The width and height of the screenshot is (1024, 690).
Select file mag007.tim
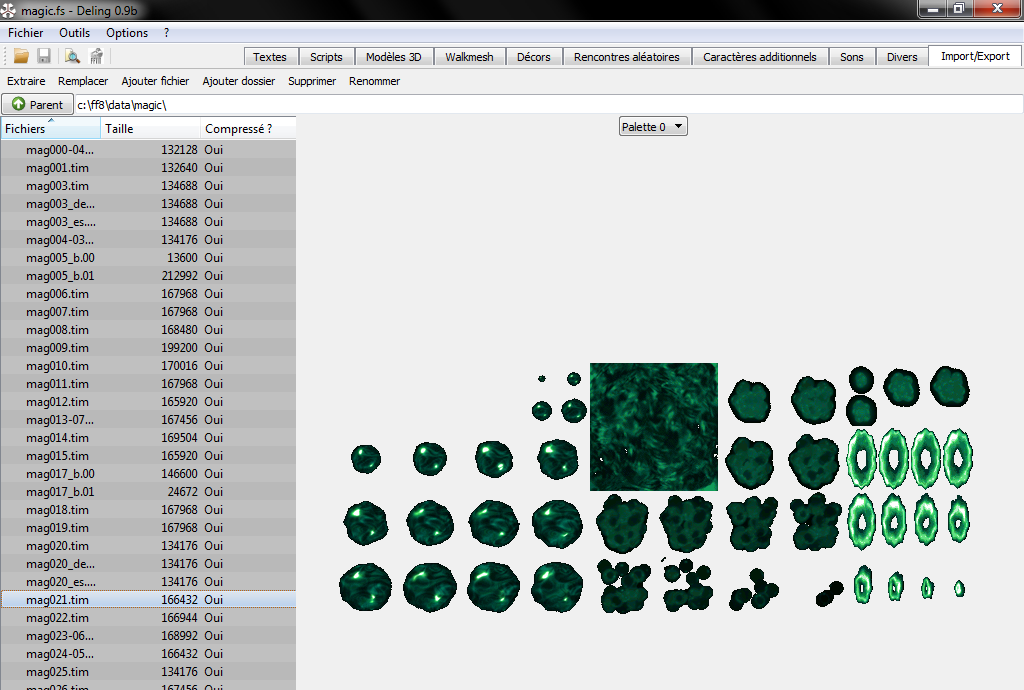[x=148, y=311]
